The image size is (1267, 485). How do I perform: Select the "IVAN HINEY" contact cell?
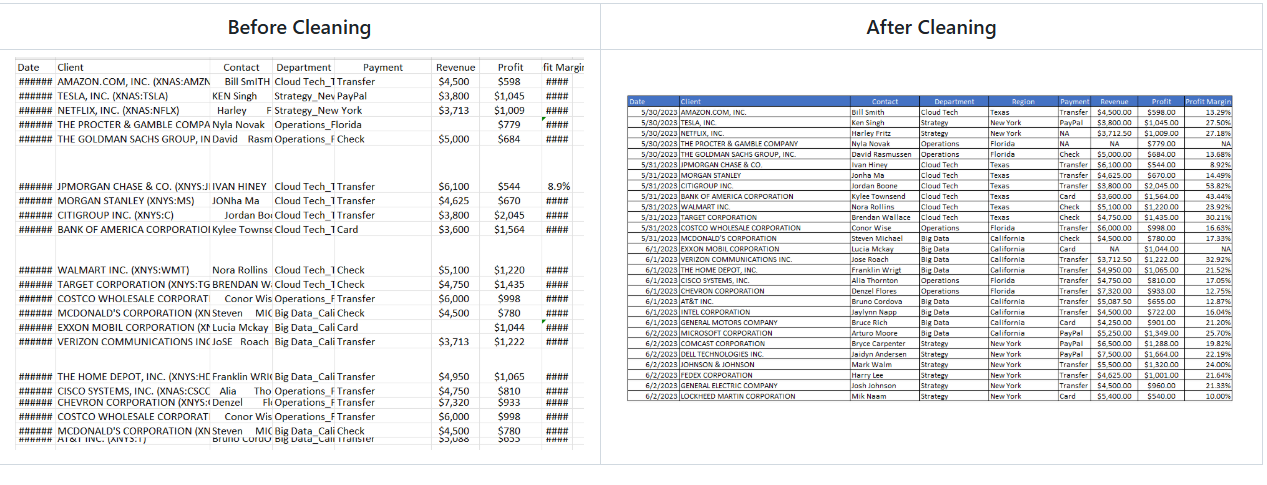(239, 186)
